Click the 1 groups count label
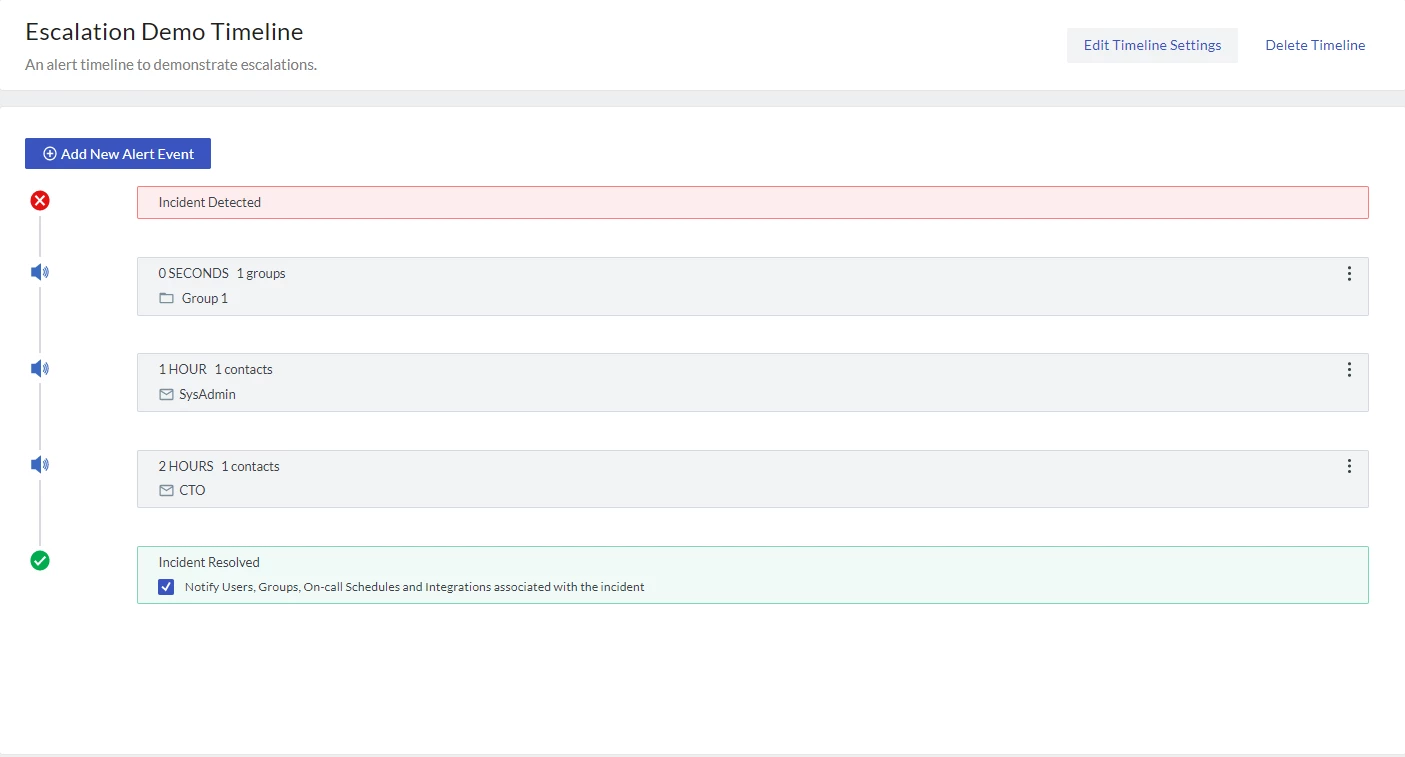The image size is (1405, 757). 261,273
